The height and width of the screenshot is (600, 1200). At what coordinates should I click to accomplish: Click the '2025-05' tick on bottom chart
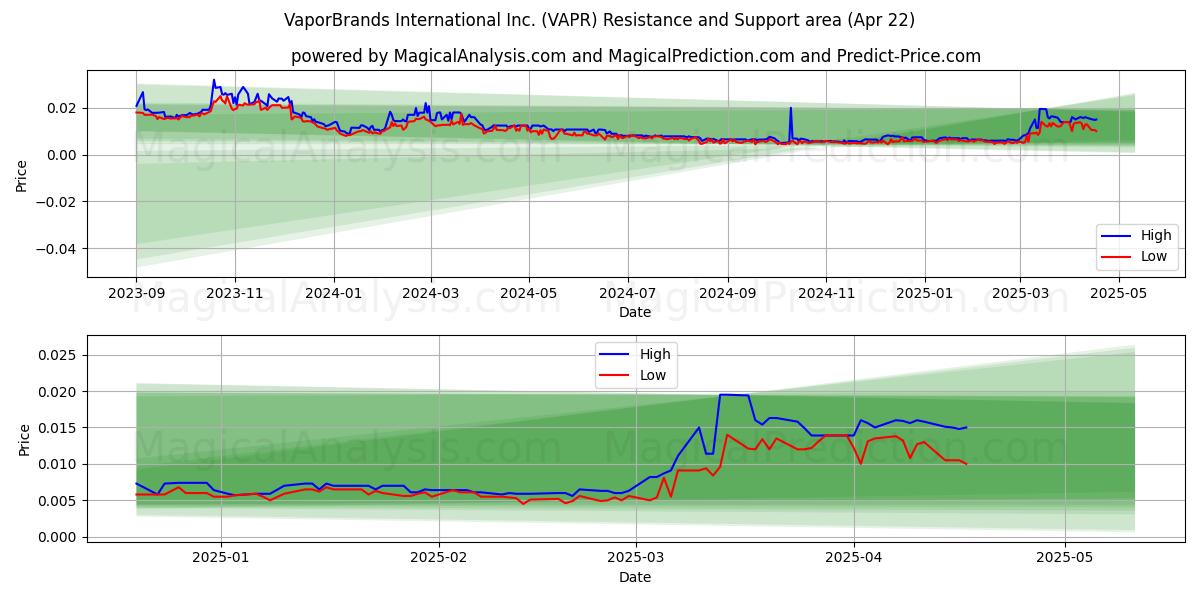1065,557
